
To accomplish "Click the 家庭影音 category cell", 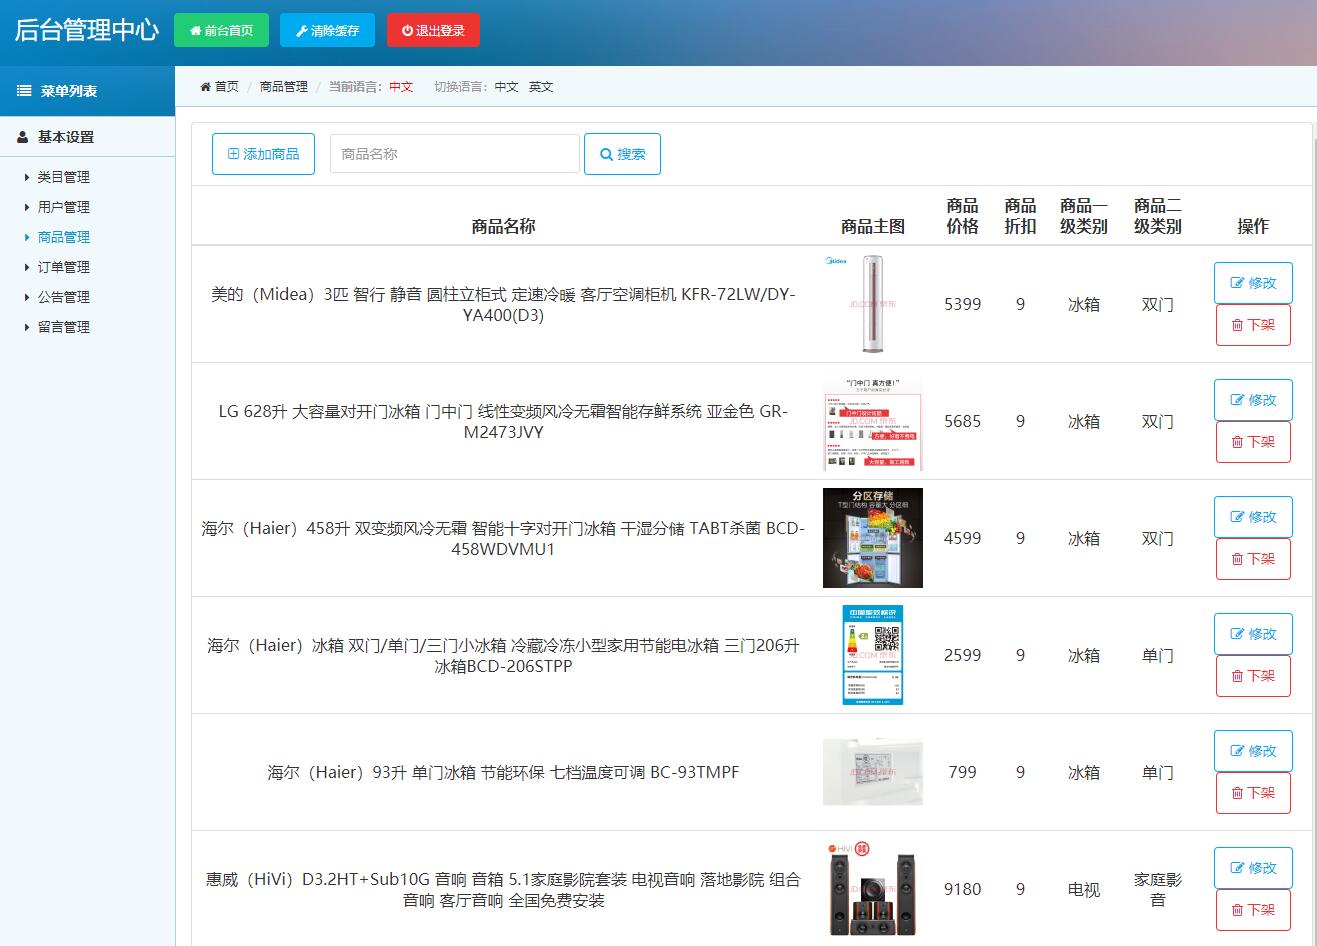I will [1157, 889].
